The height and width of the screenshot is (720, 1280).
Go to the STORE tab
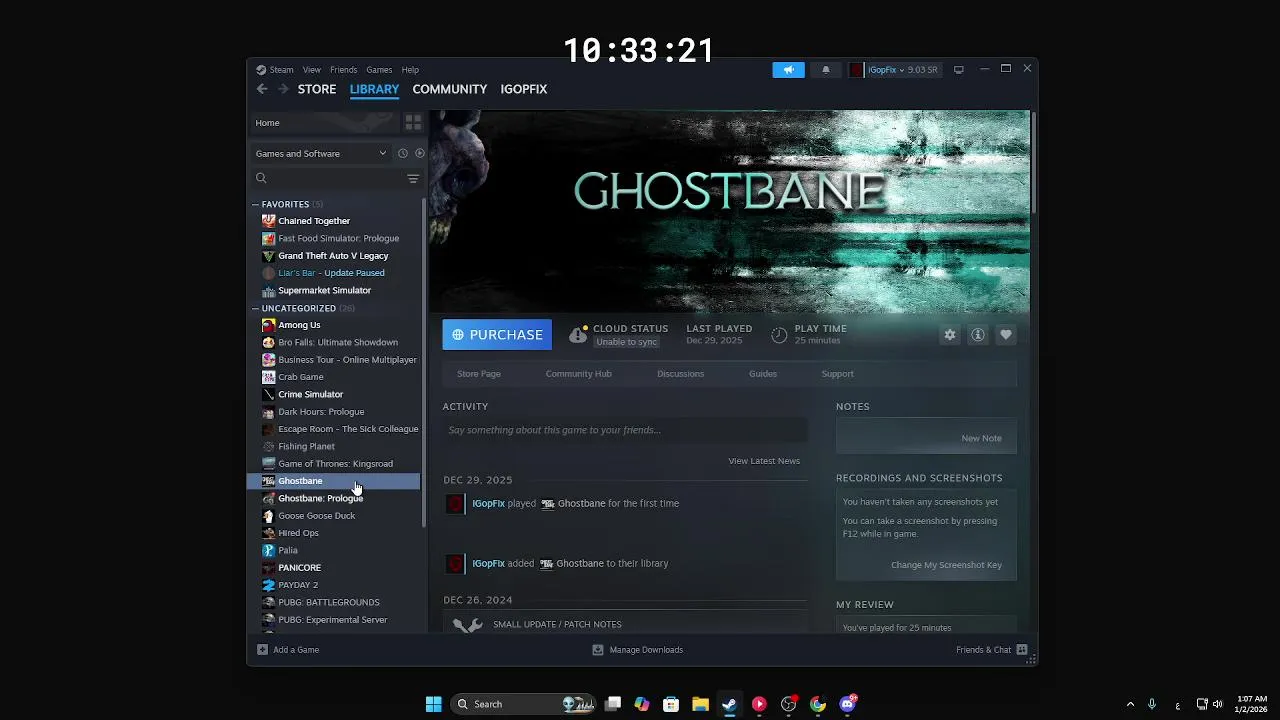(317, 89)
